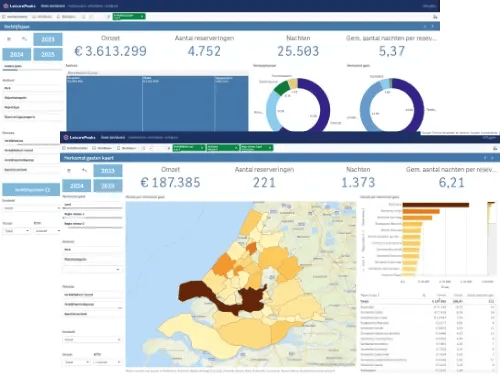This screenshot has height=375, width=500.
Task: Open the full-width dropdown below the blue button in the back sidebar
Action: (31, 208)
